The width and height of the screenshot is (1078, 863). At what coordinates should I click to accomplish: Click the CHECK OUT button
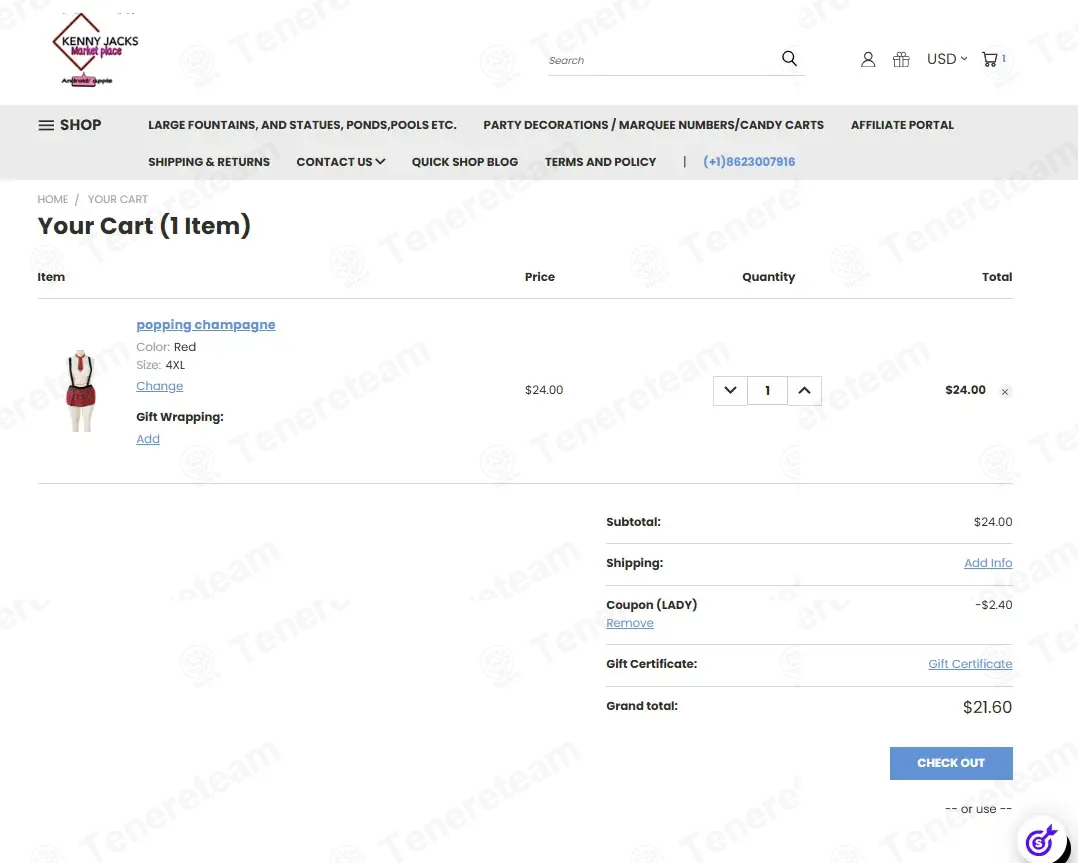pos(951,763)
